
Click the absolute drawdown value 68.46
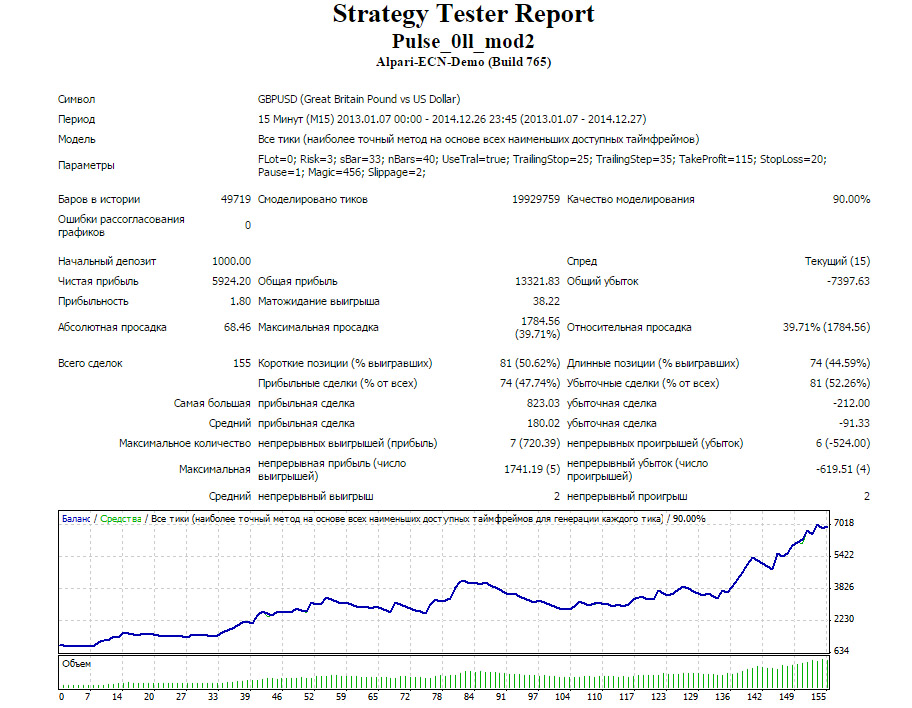click(237, 328)
